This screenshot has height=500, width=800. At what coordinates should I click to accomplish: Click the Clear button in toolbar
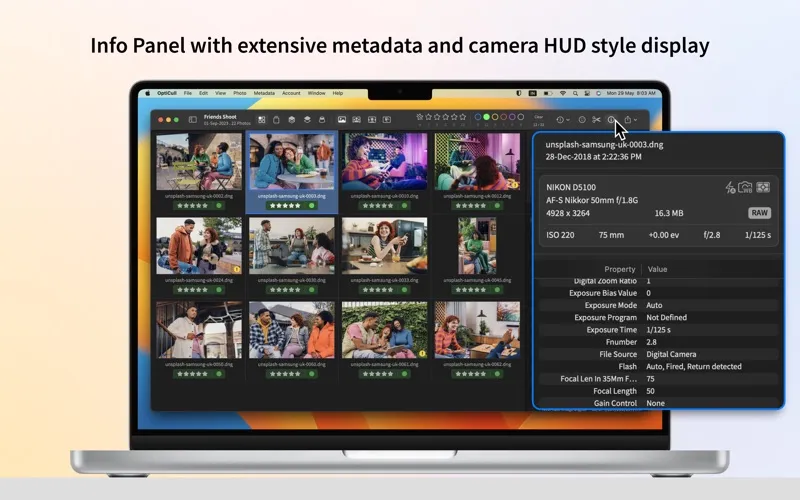point(539,117)
